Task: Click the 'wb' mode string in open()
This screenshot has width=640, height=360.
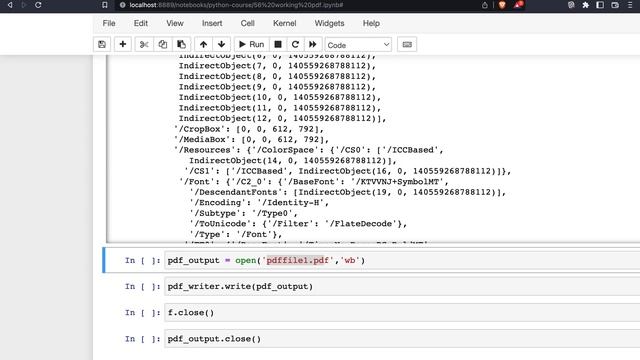Action: (350, 260)
